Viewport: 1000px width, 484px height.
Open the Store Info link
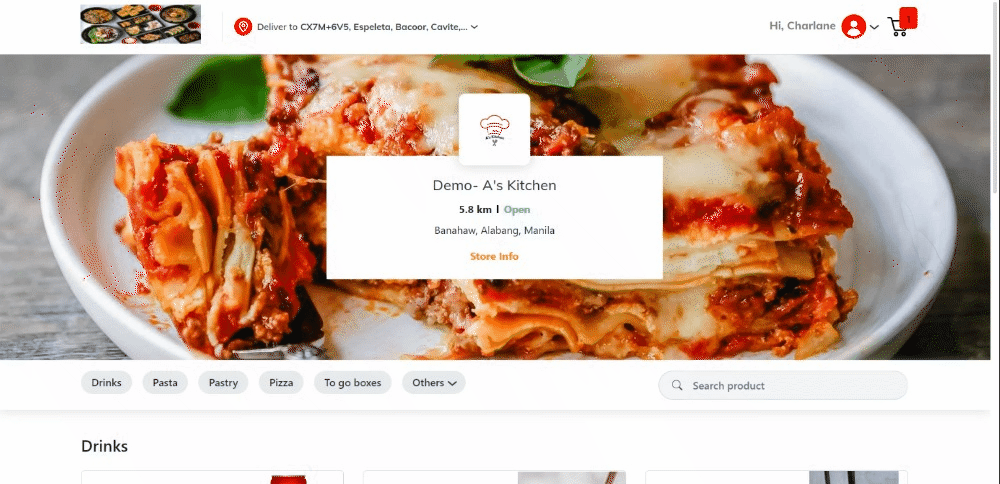click(x=494, y=256)
